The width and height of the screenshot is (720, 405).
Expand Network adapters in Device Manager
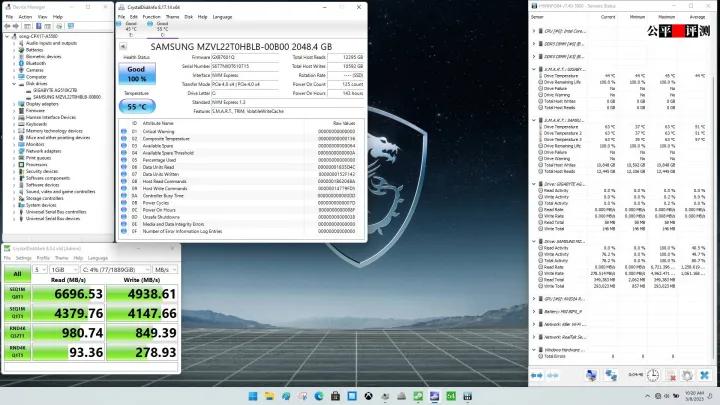coord(14,151)
